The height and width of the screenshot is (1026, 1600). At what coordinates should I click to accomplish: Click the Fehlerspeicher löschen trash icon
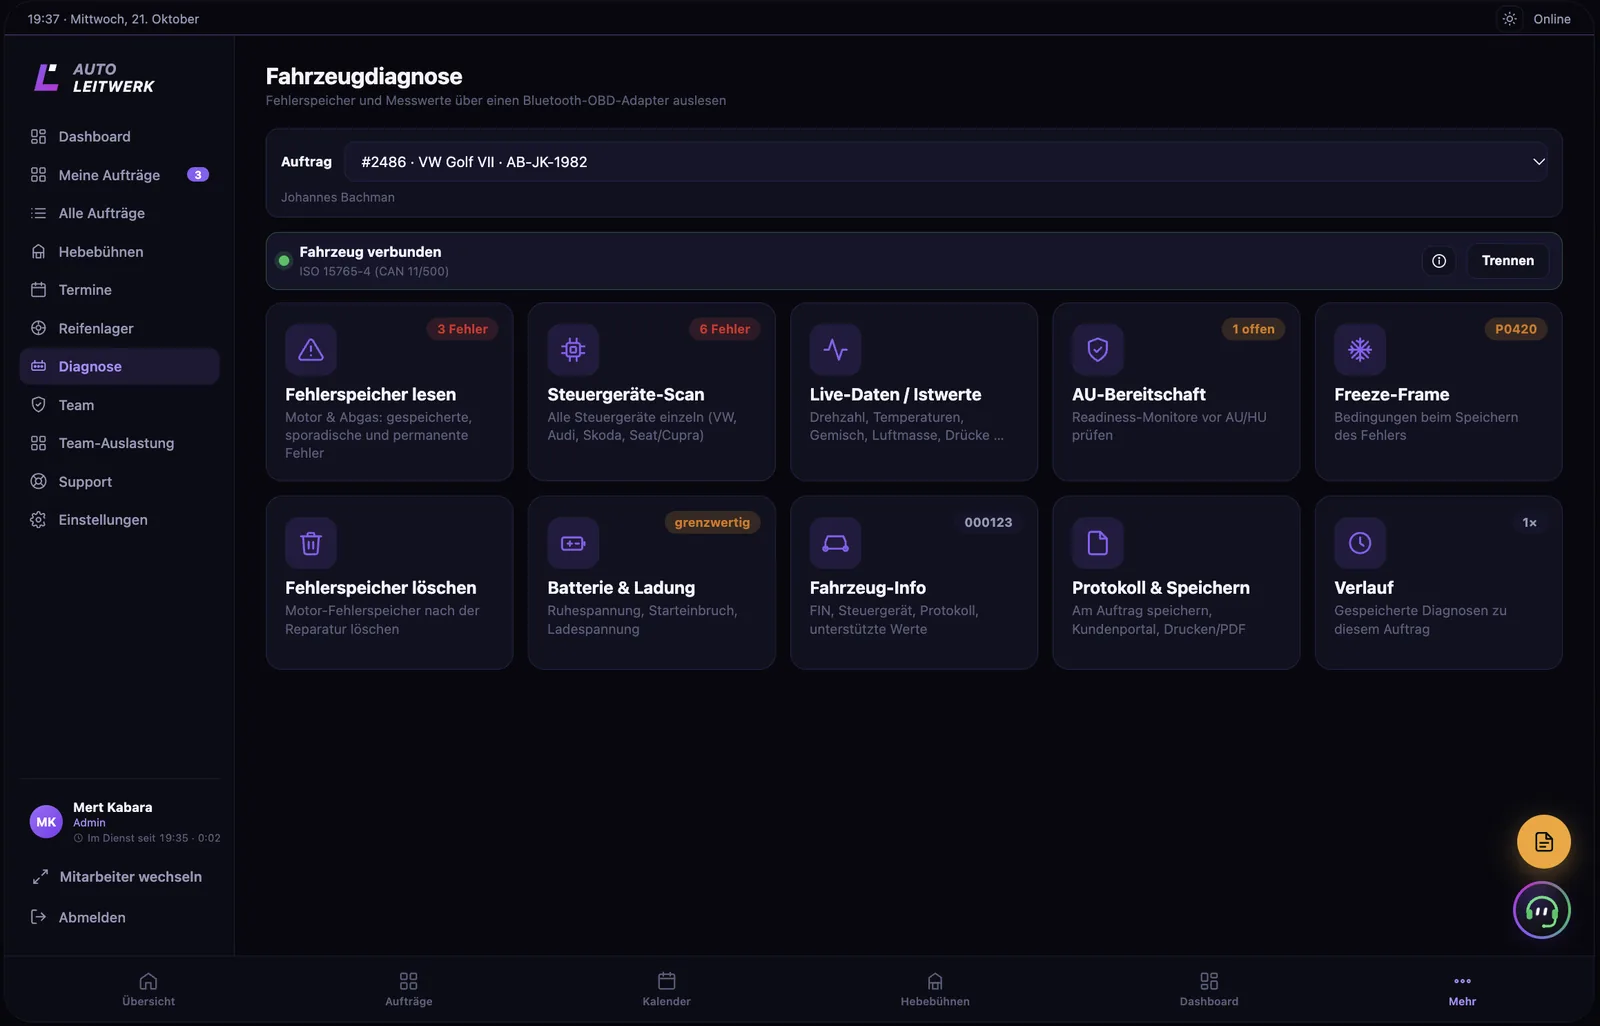311,543
